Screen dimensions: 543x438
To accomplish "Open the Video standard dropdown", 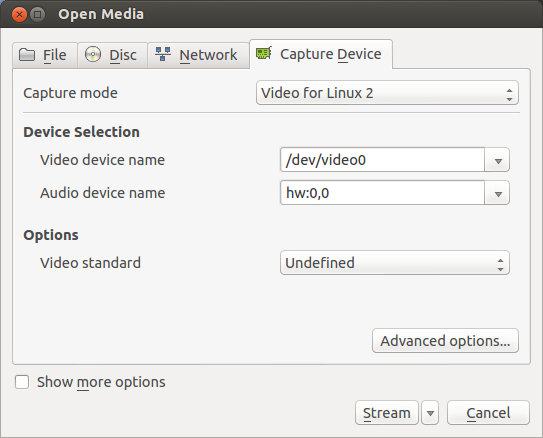I will pyautogui.click(x=395, y=263).
